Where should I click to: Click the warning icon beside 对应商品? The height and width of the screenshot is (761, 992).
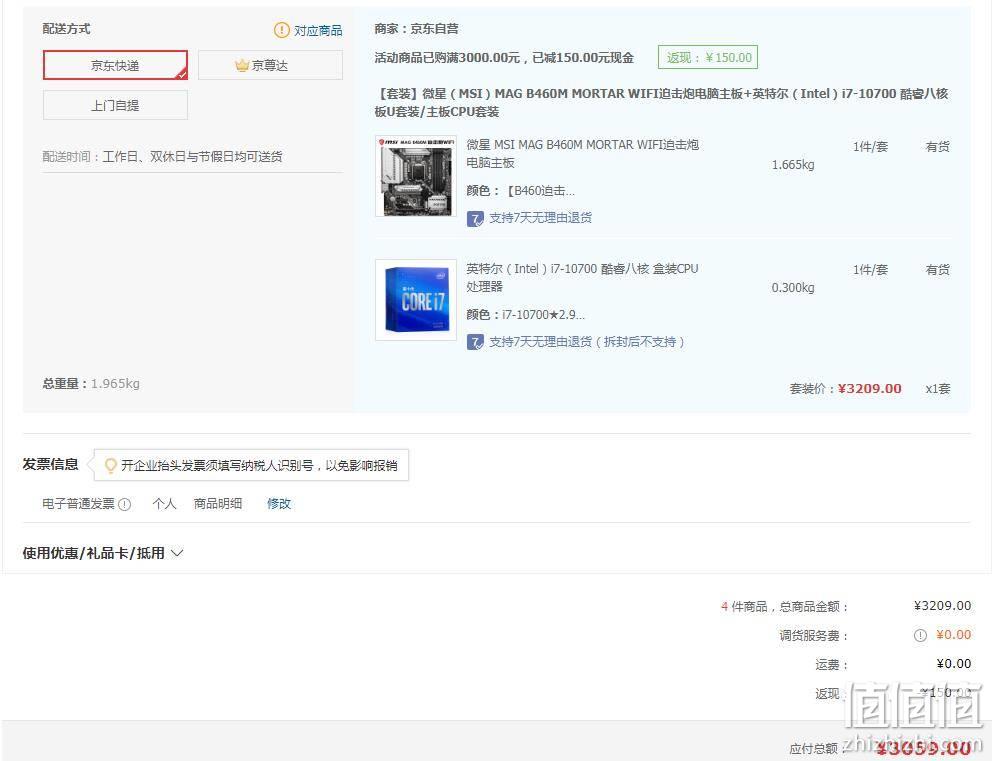pos(282,30)
